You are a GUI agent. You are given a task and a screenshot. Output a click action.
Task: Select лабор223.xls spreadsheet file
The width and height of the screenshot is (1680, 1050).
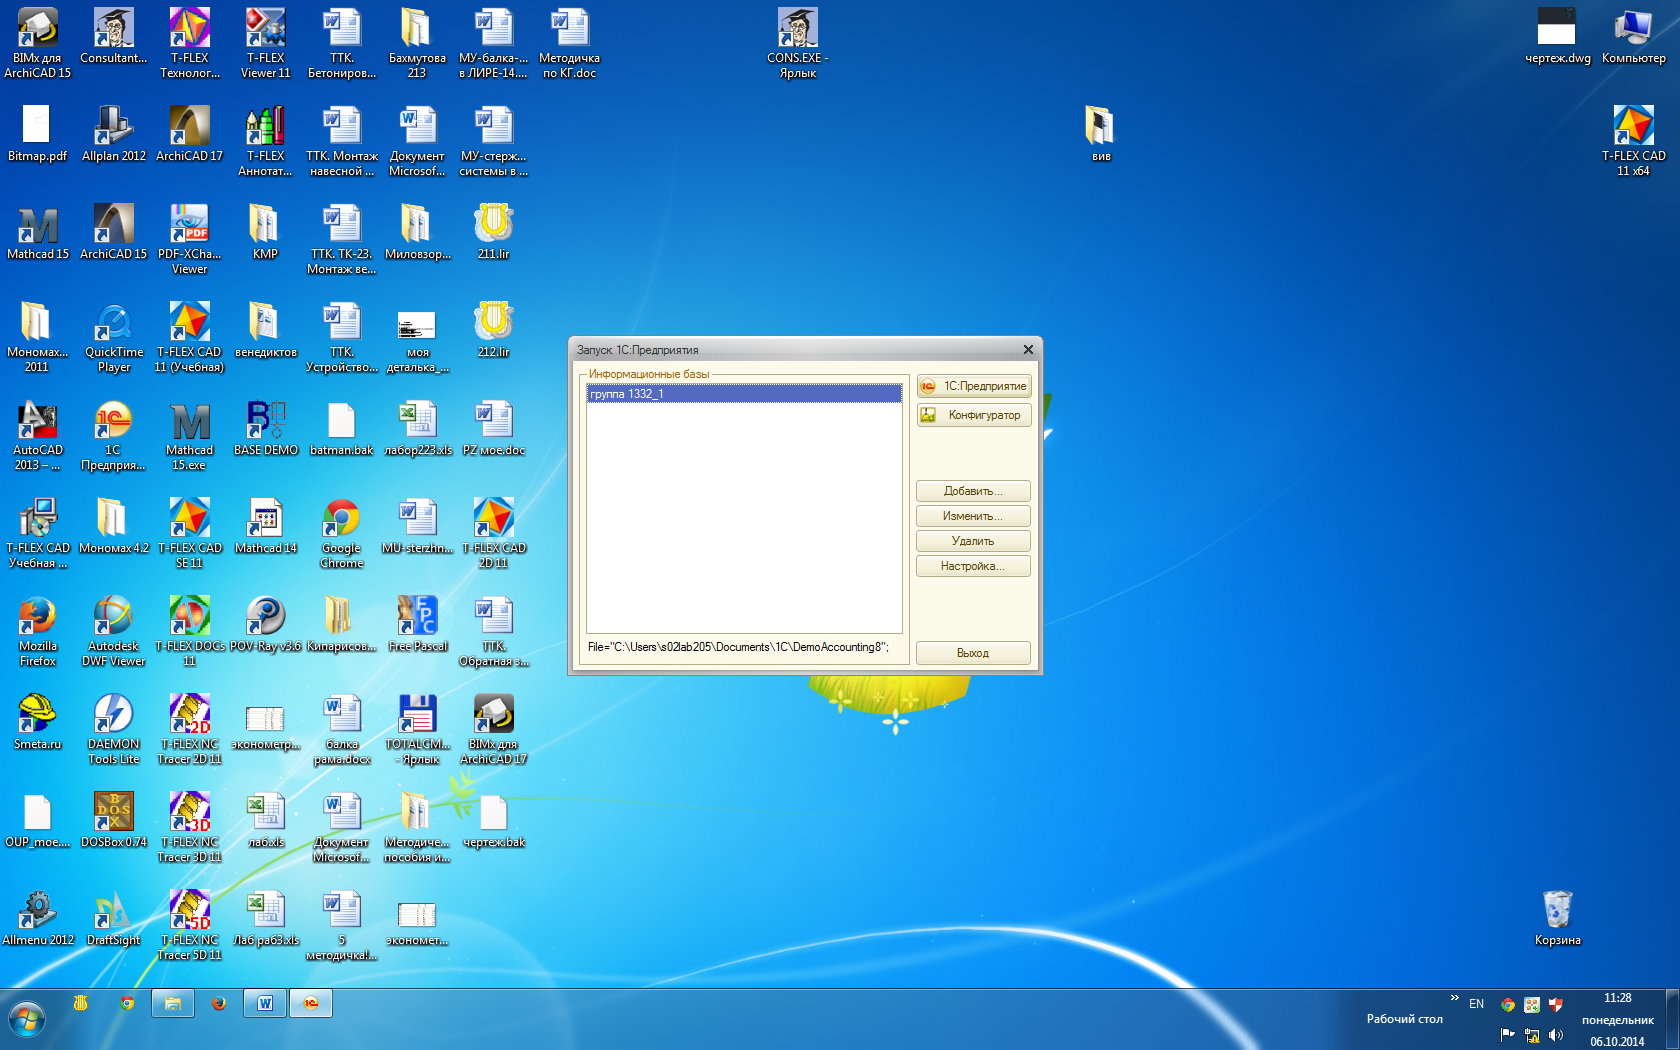tap(417, 429)
